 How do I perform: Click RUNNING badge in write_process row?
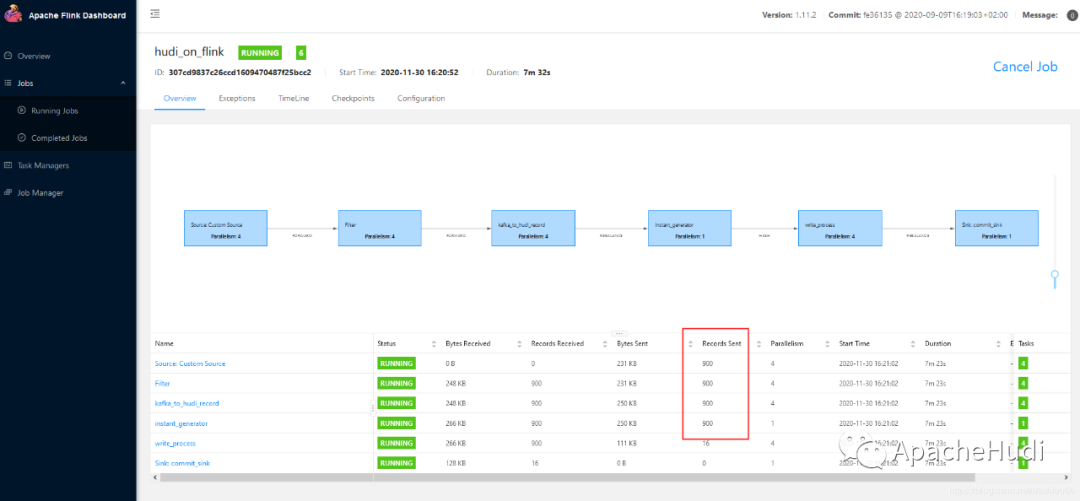point(397,443)
